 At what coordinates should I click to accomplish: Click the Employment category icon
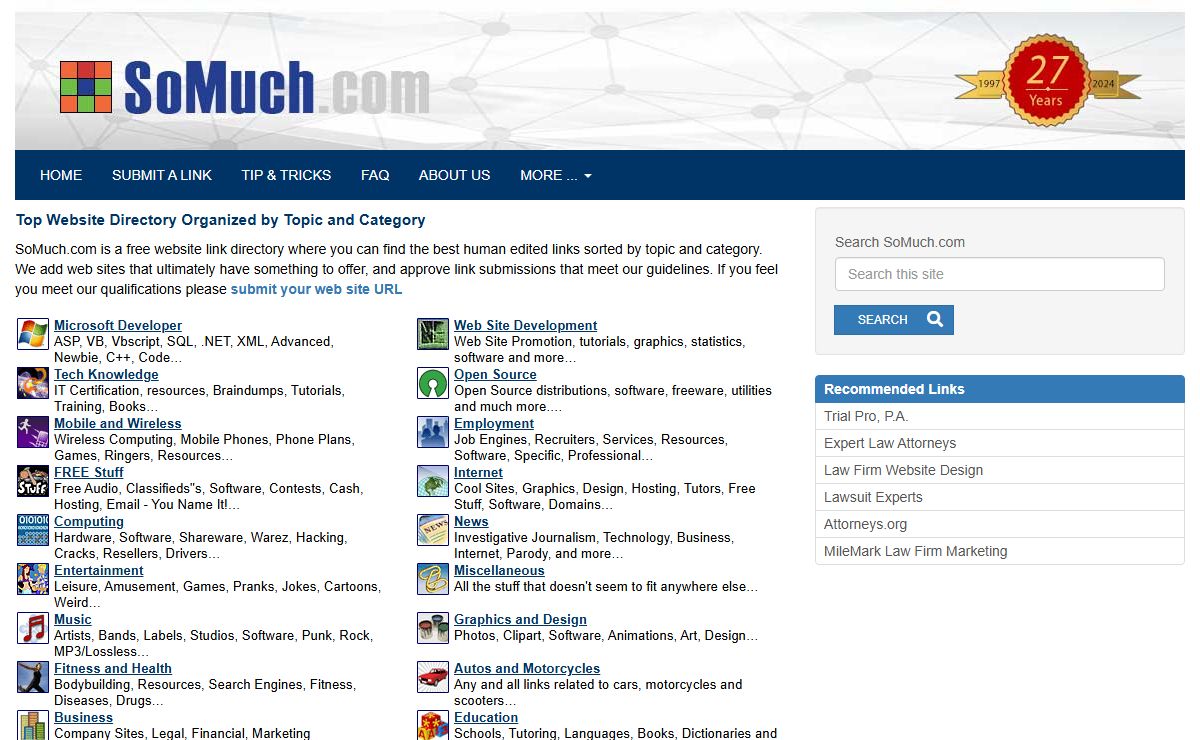[x=433, y=432]
